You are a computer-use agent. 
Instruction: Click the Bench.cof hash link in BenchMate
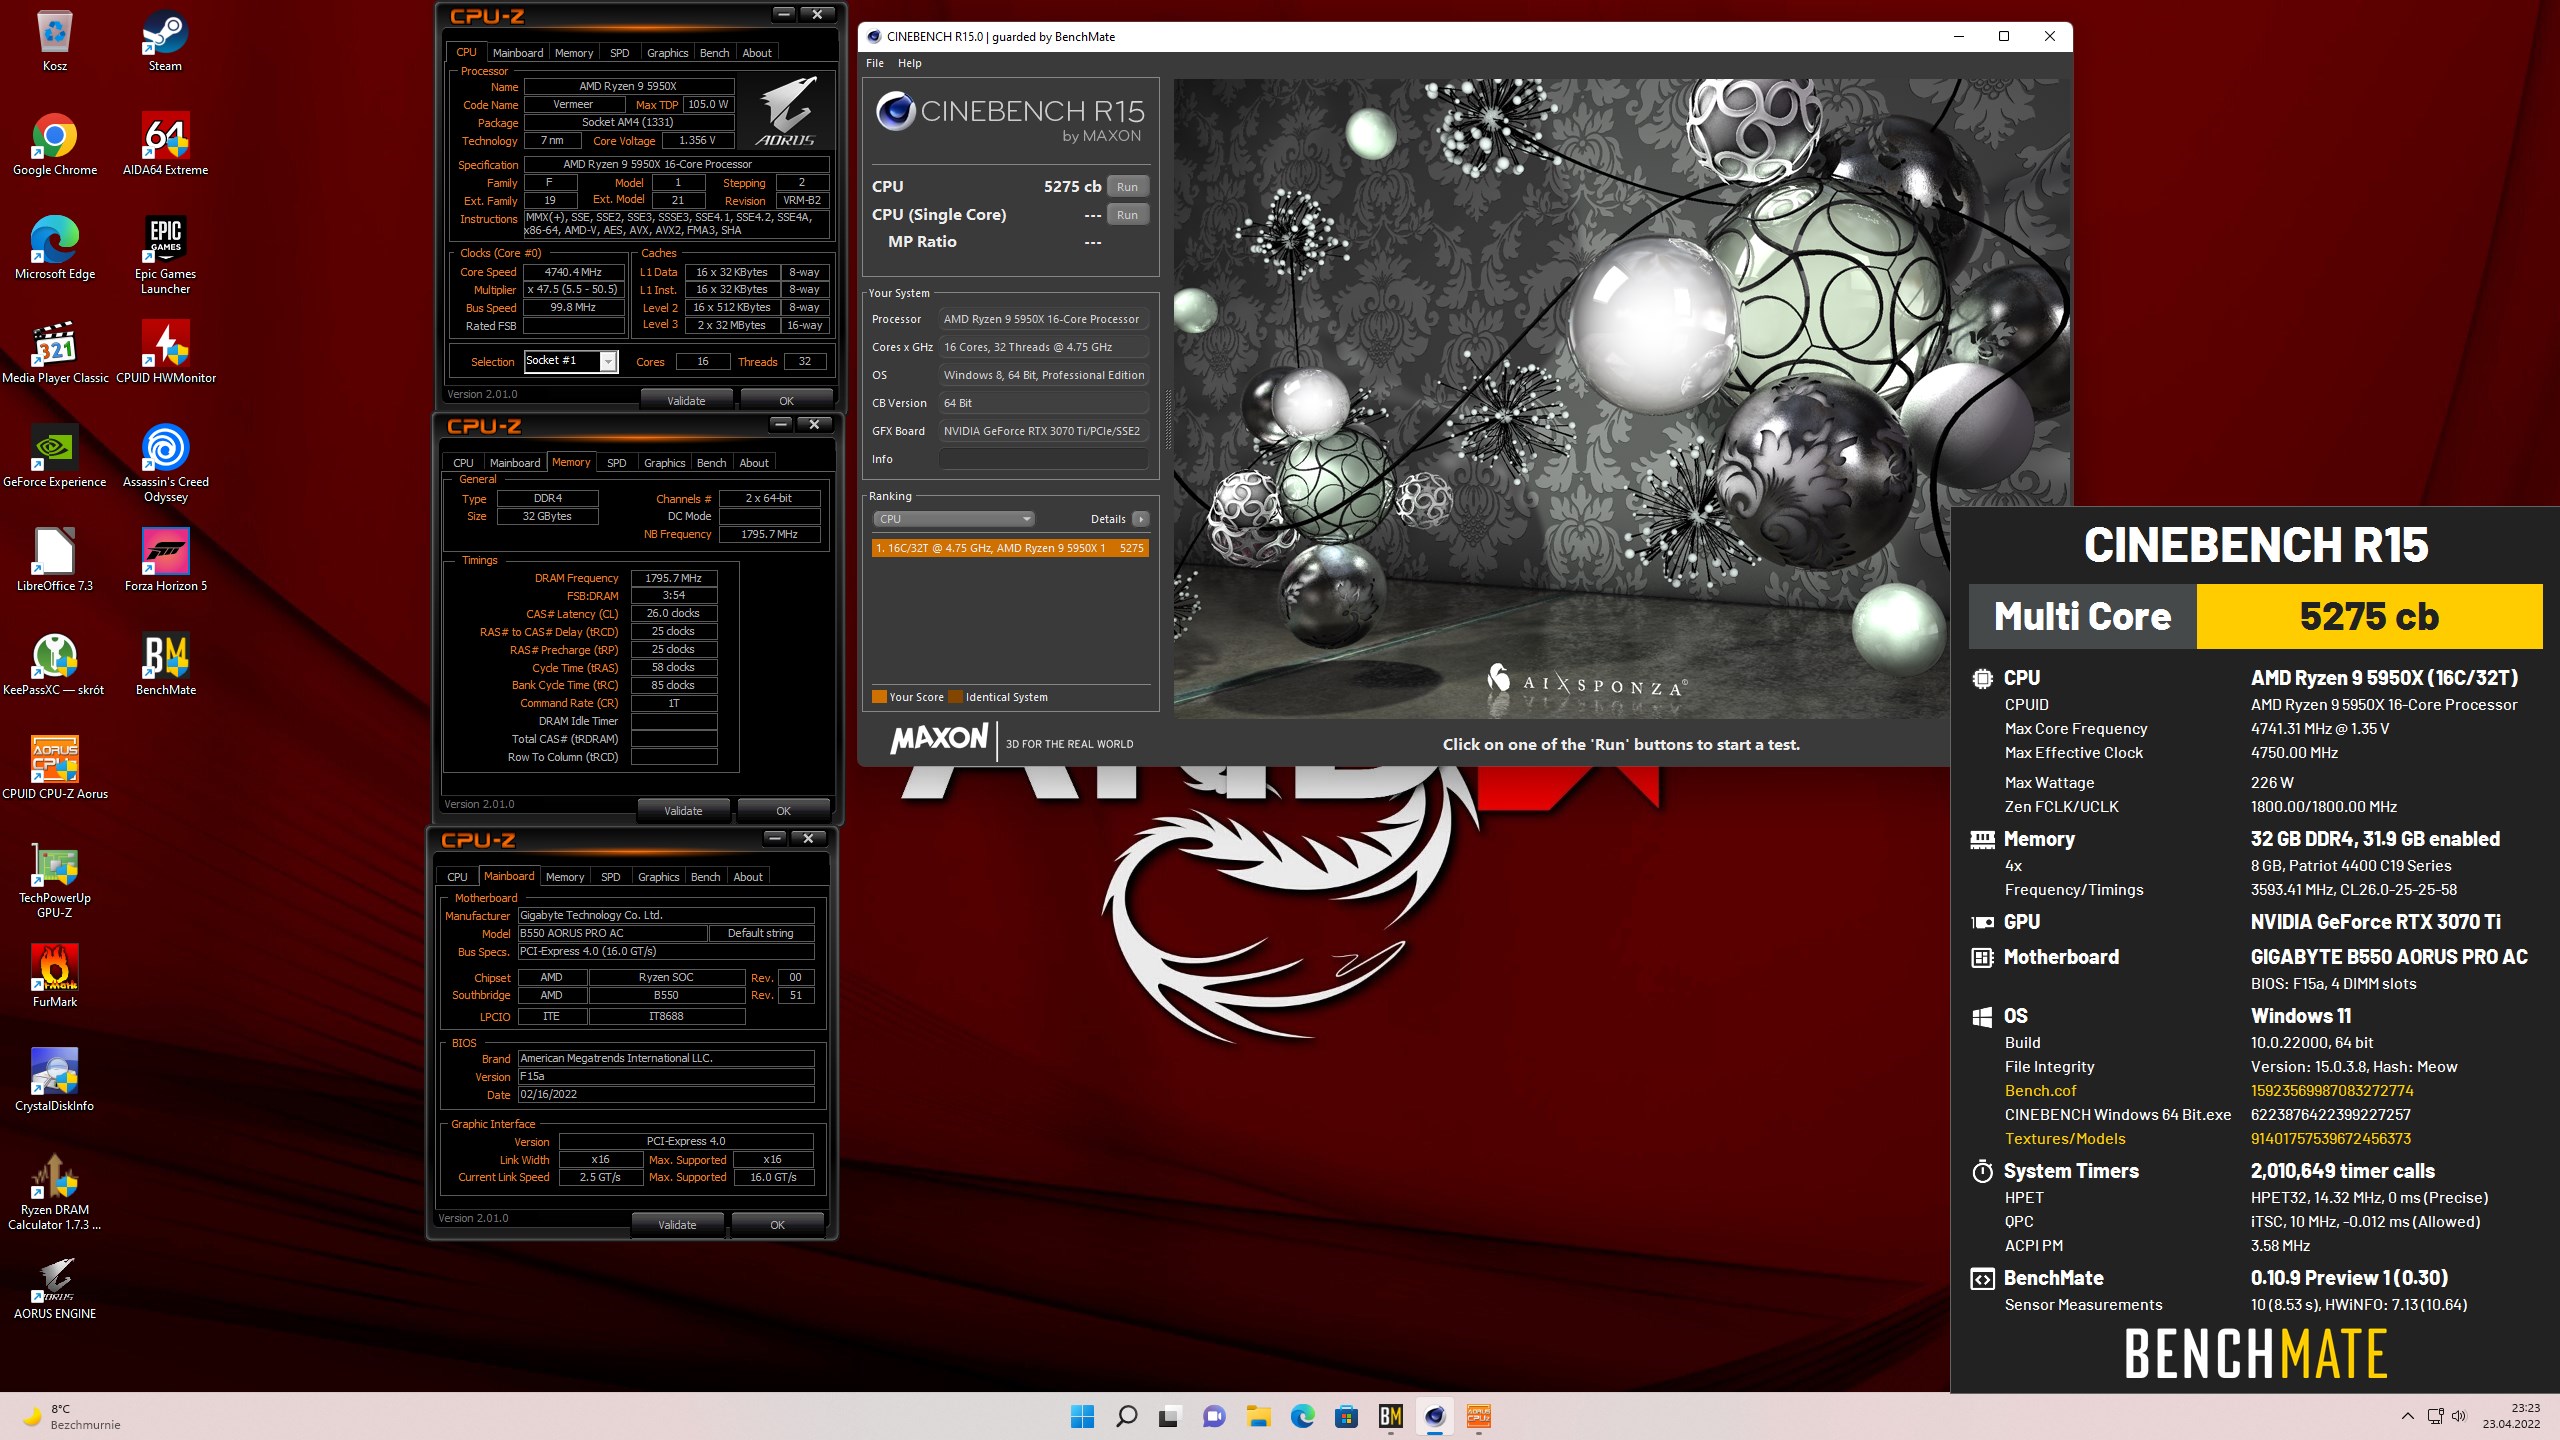tap(2331, 1091)
